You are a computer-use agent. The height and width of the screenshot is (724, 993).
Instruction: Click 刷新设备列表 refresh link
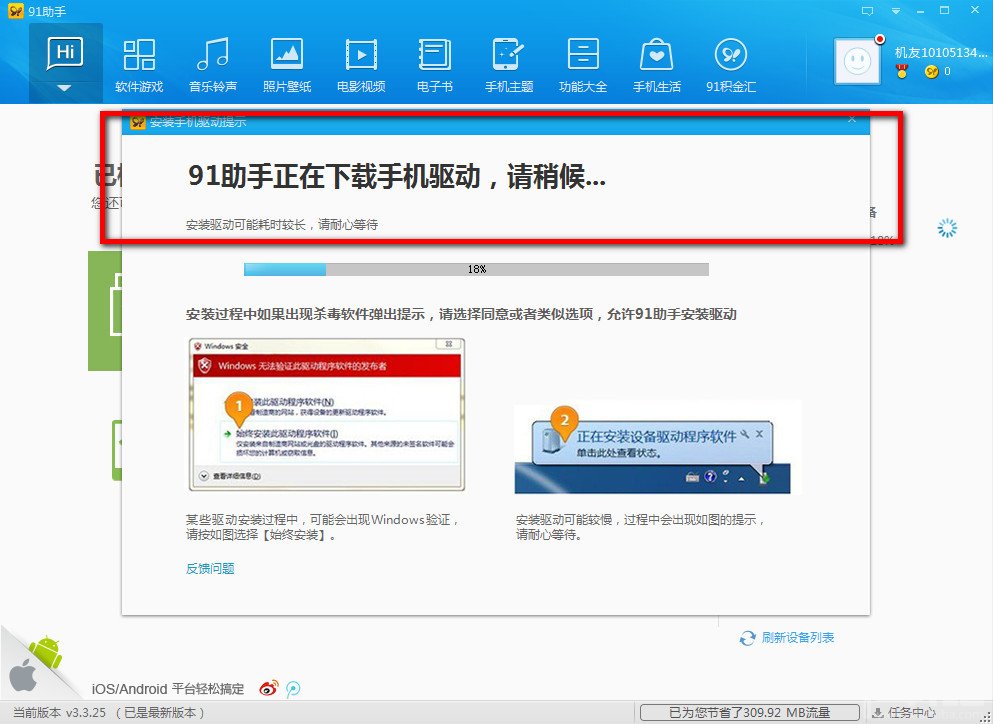(798, 637)
